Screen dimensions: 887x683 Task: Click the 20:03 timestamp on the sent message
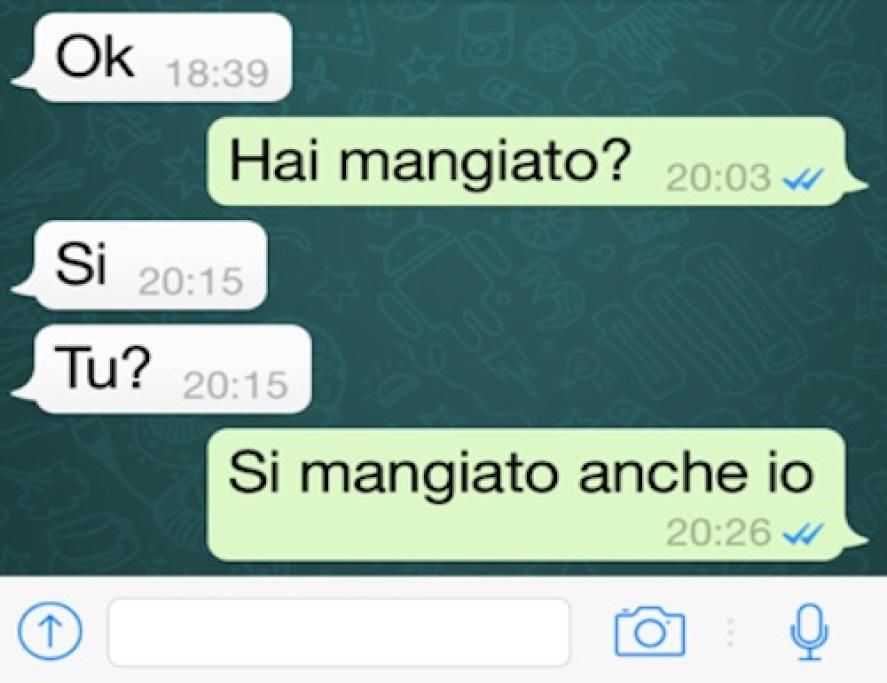718,178
